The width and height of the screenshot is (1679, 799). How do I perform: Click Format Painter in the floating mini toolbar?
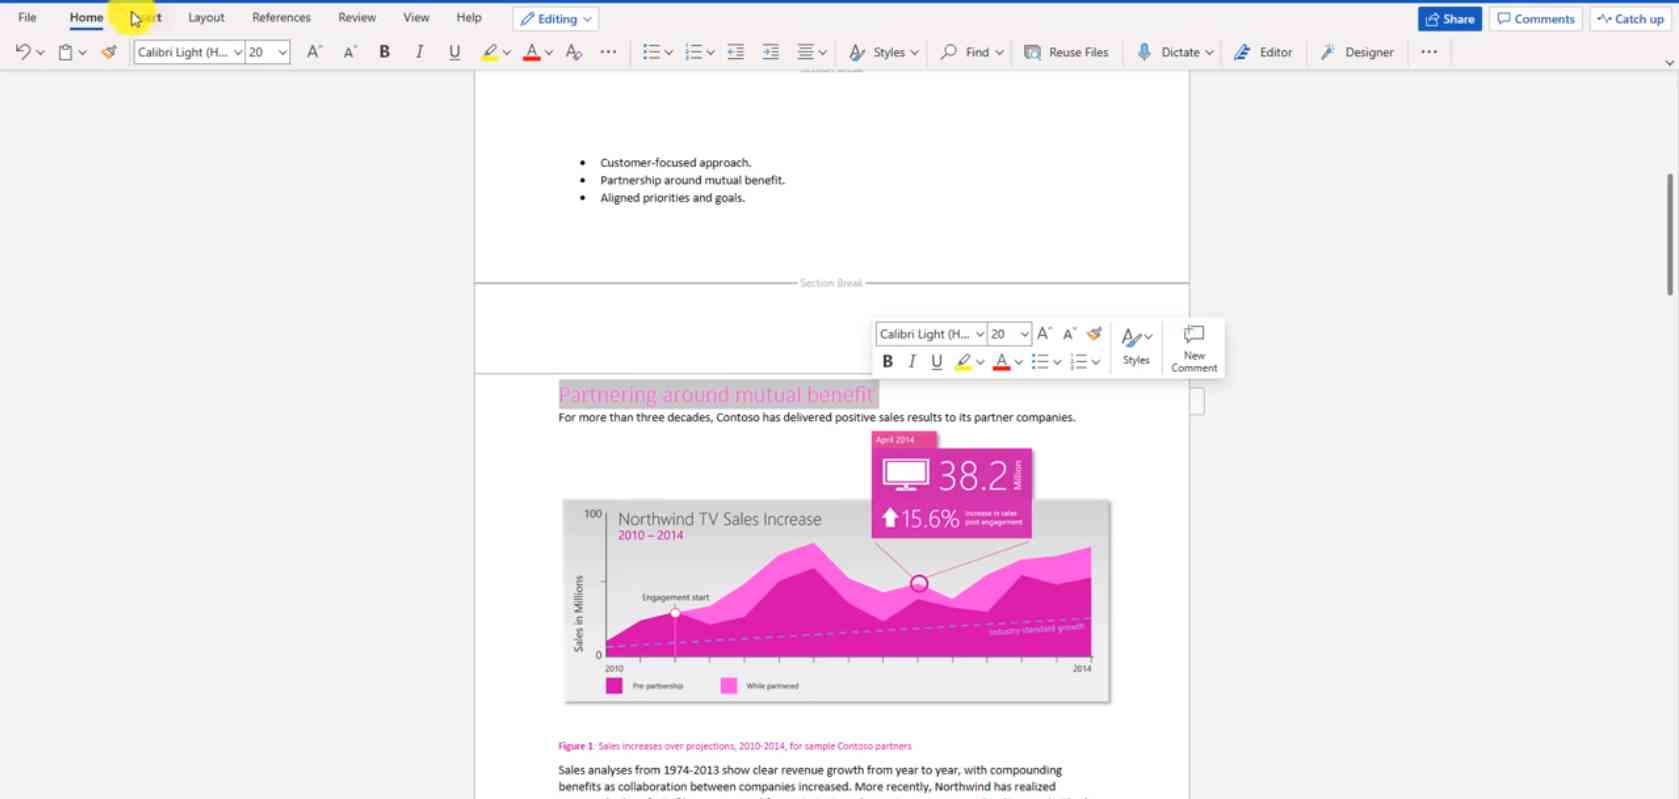pyautogui.click(x=1094, y=334)
